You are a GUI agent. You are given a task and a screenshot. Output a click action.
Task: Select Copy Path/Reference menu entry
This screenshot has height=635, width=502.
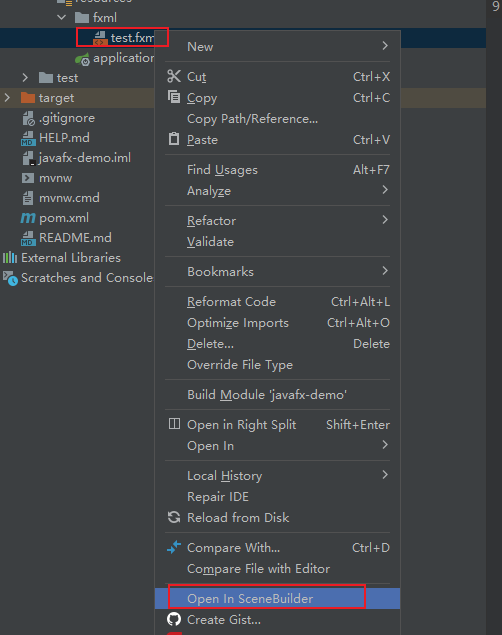(277, 119)
